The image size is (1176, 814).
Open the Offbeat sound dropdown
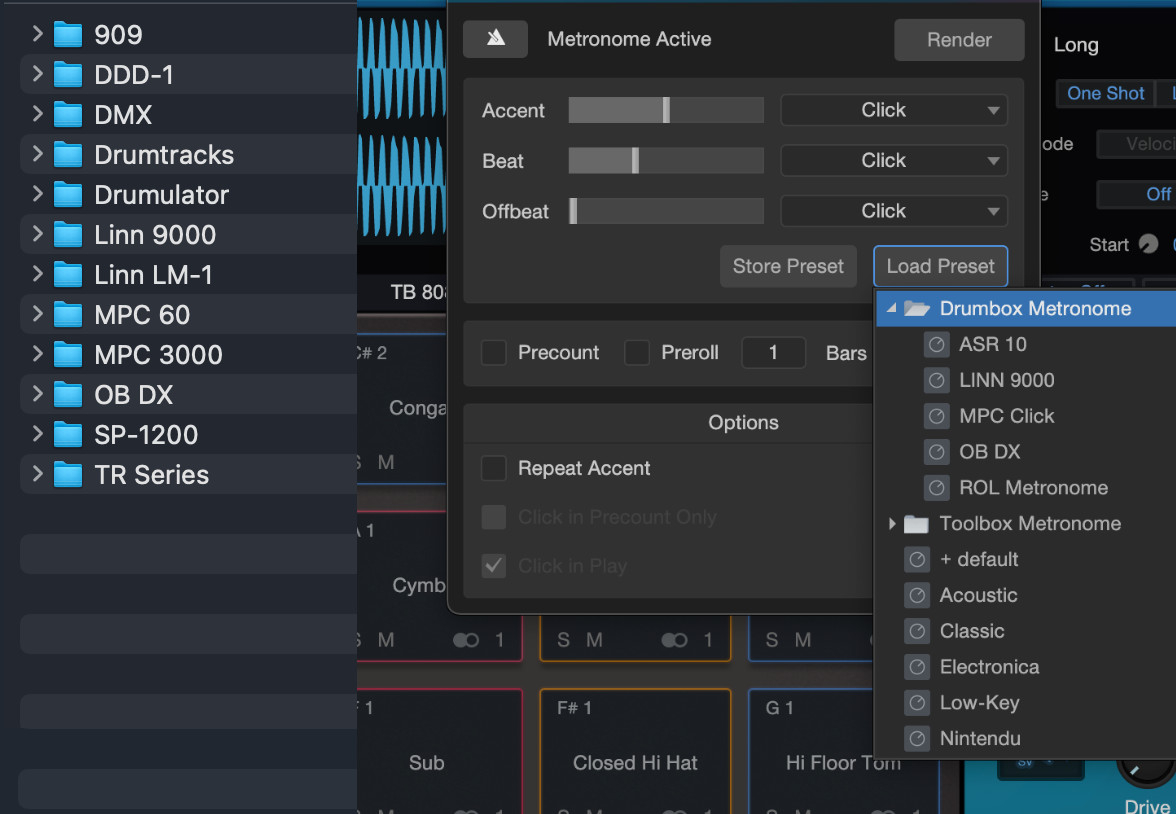[x=894, y=211]
